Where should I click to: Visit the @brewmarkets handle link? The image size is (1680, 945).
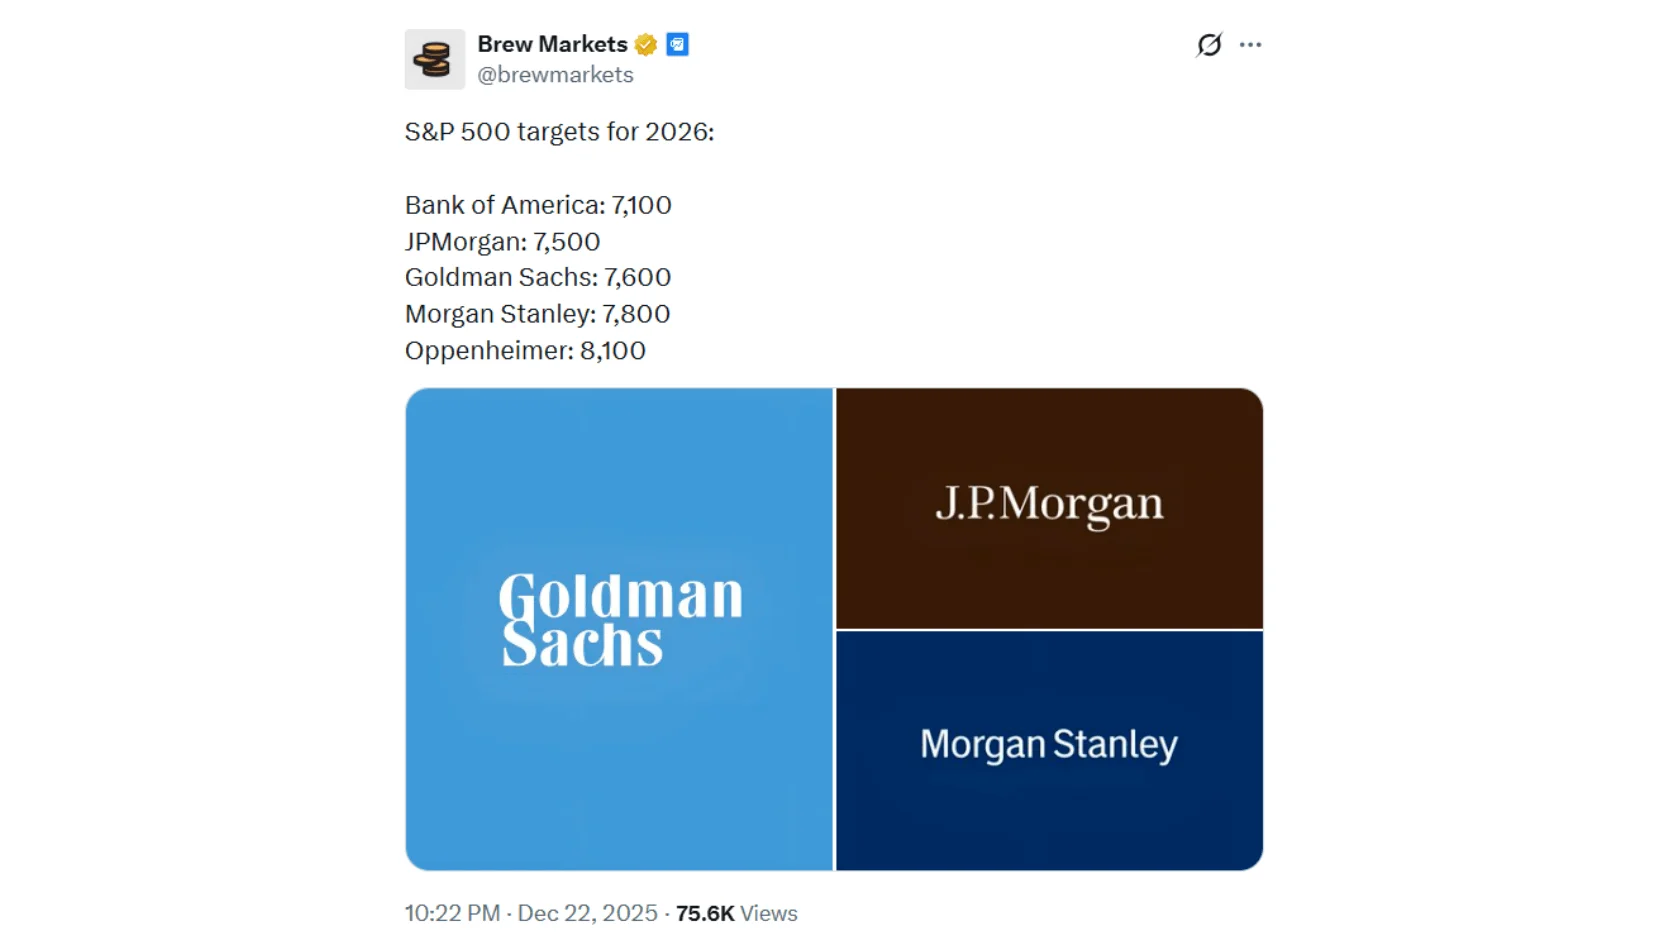(x=555, y=75)
